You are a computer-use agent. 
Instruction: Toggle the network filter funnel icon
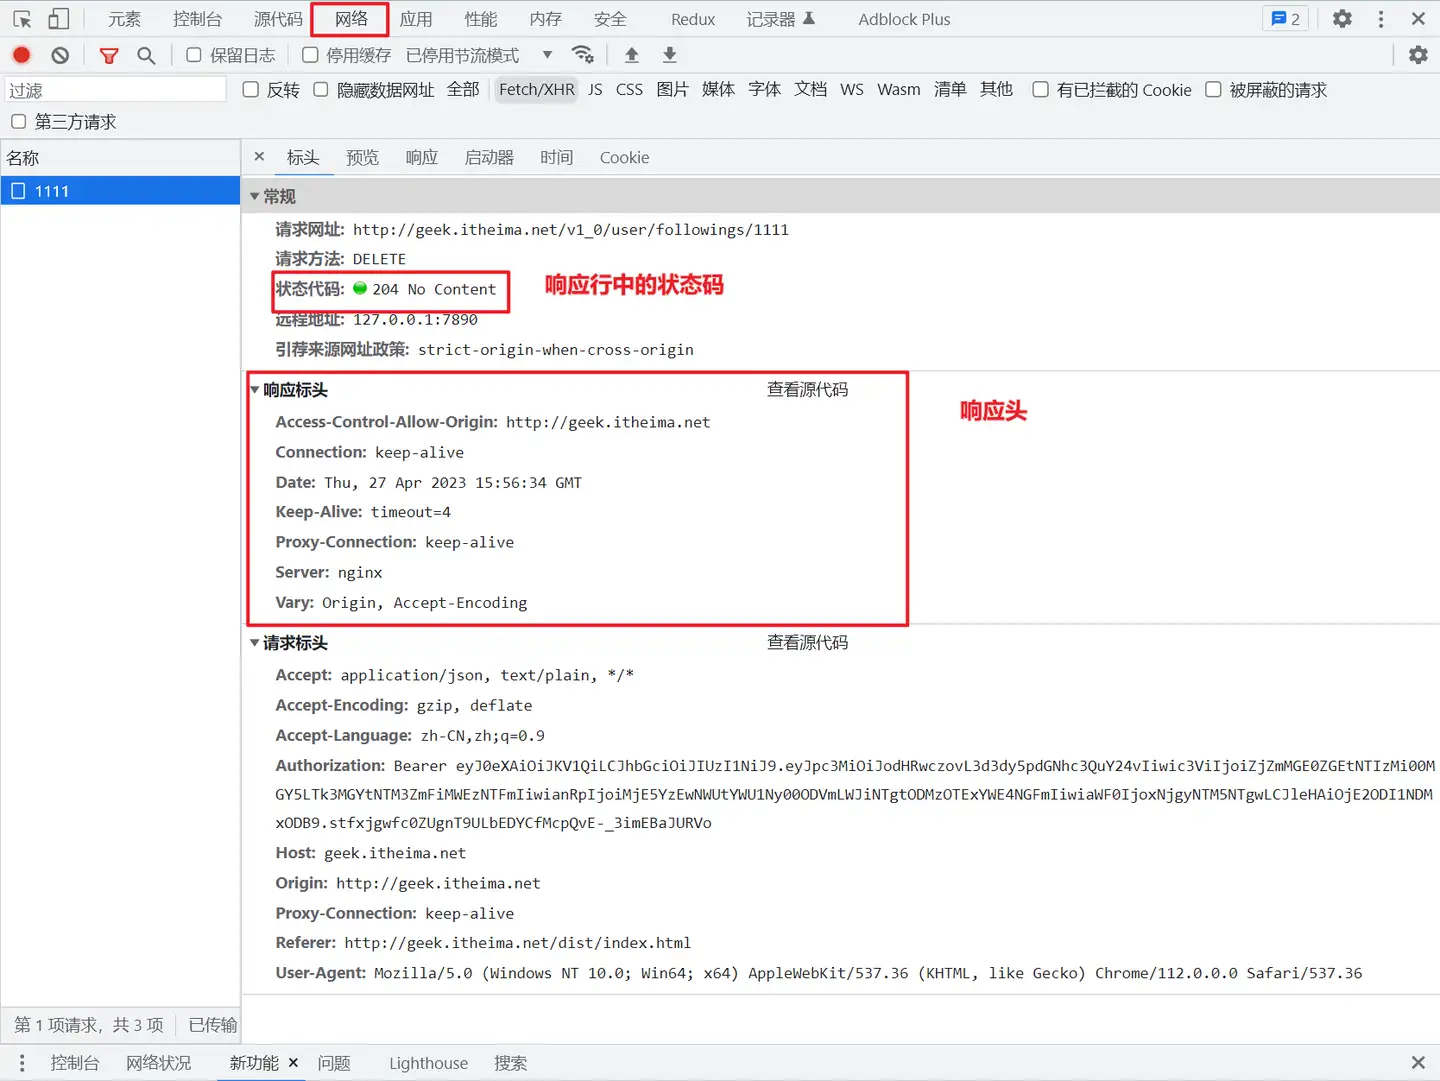click(109, 56)
